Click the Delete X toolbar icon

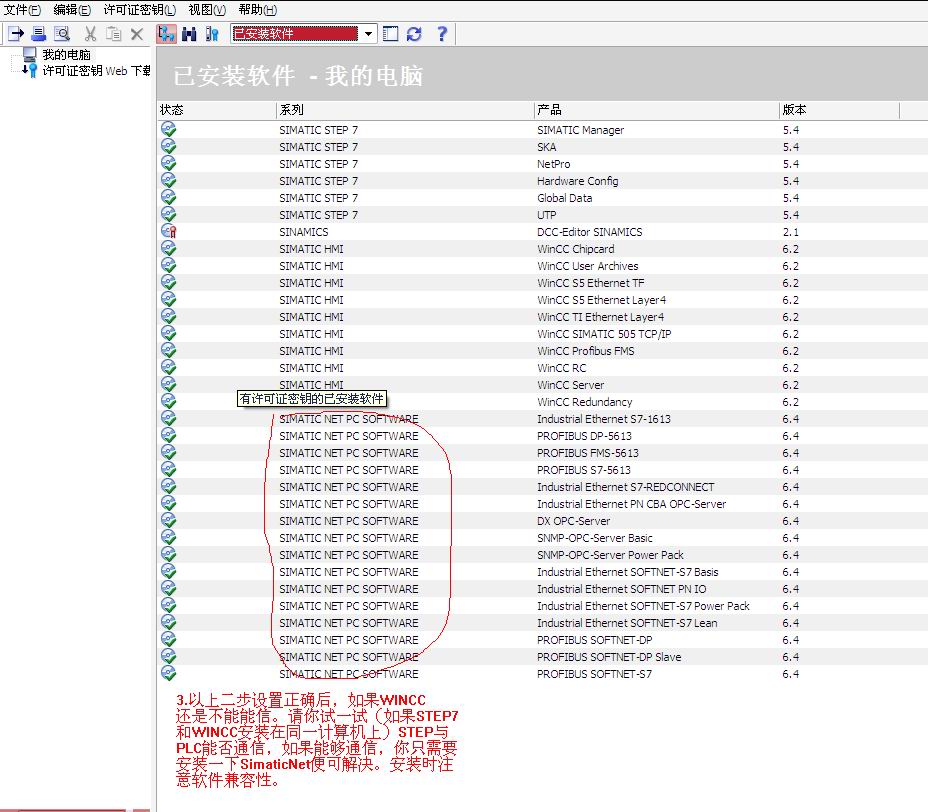[x=137, y=34]
